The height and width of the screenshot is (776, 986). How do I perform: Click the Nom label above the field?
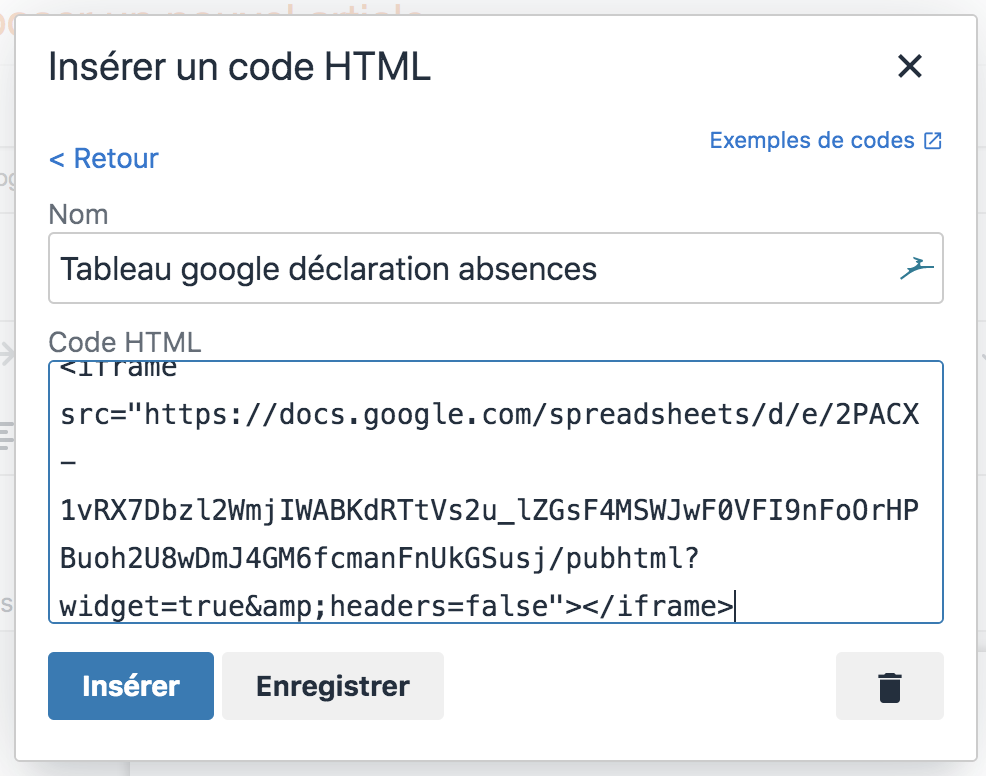click(79, 214)
